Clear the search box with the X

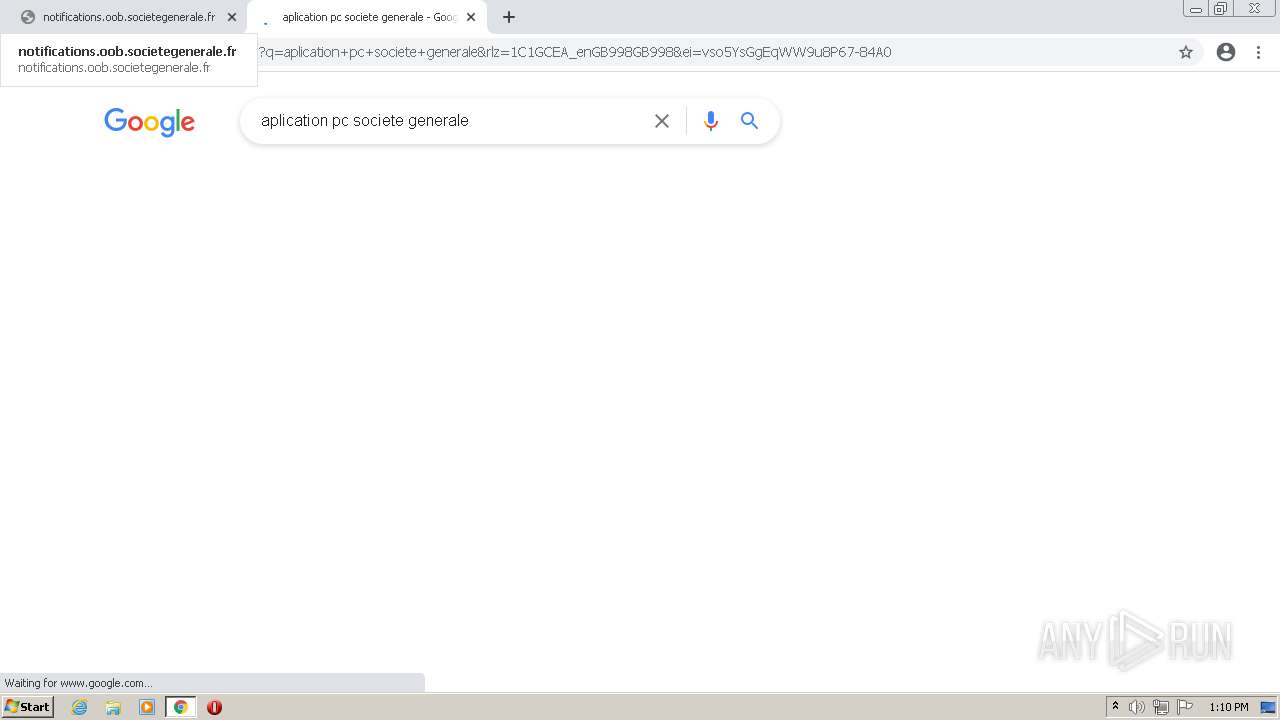point(662,121)
